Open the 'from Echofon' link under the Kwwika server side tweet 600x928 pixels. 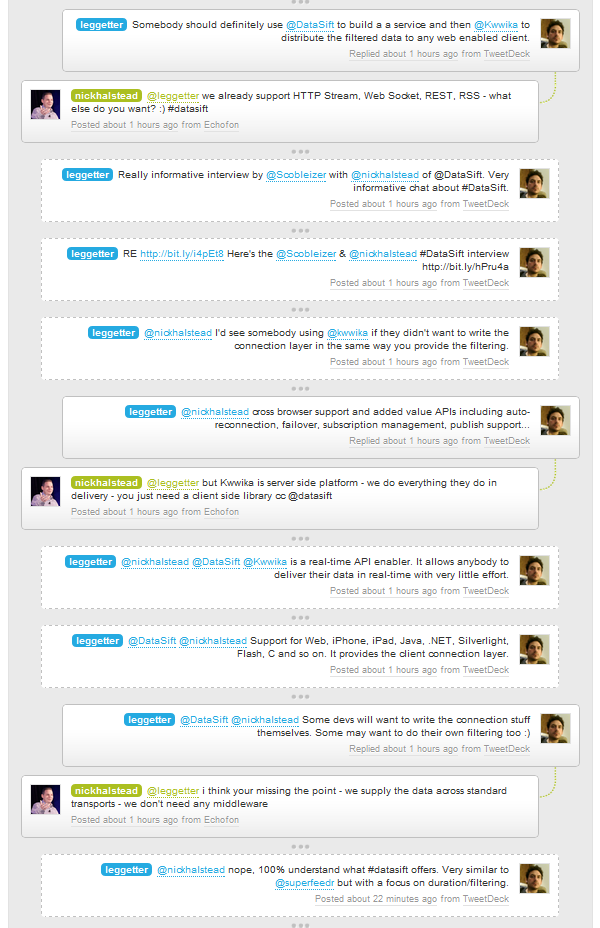[210, 512]
